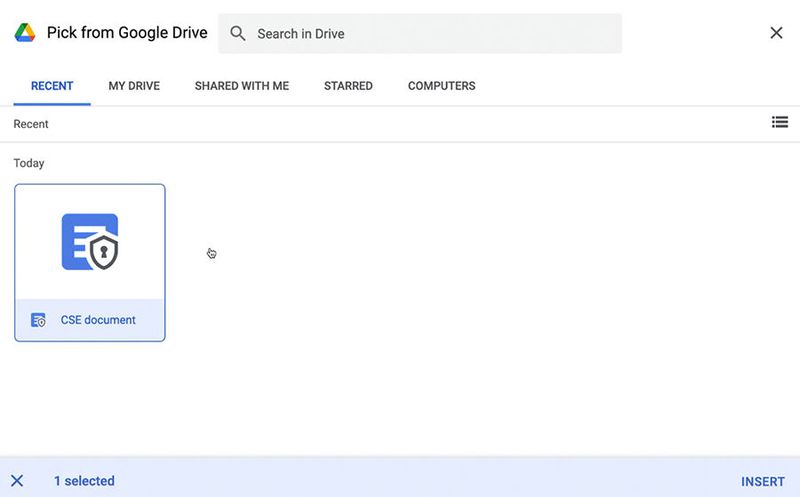Image resolution: width=800 pixels, height=497 pixels.
Task: Click the search magnifier icon
Action: pos(237,34)
